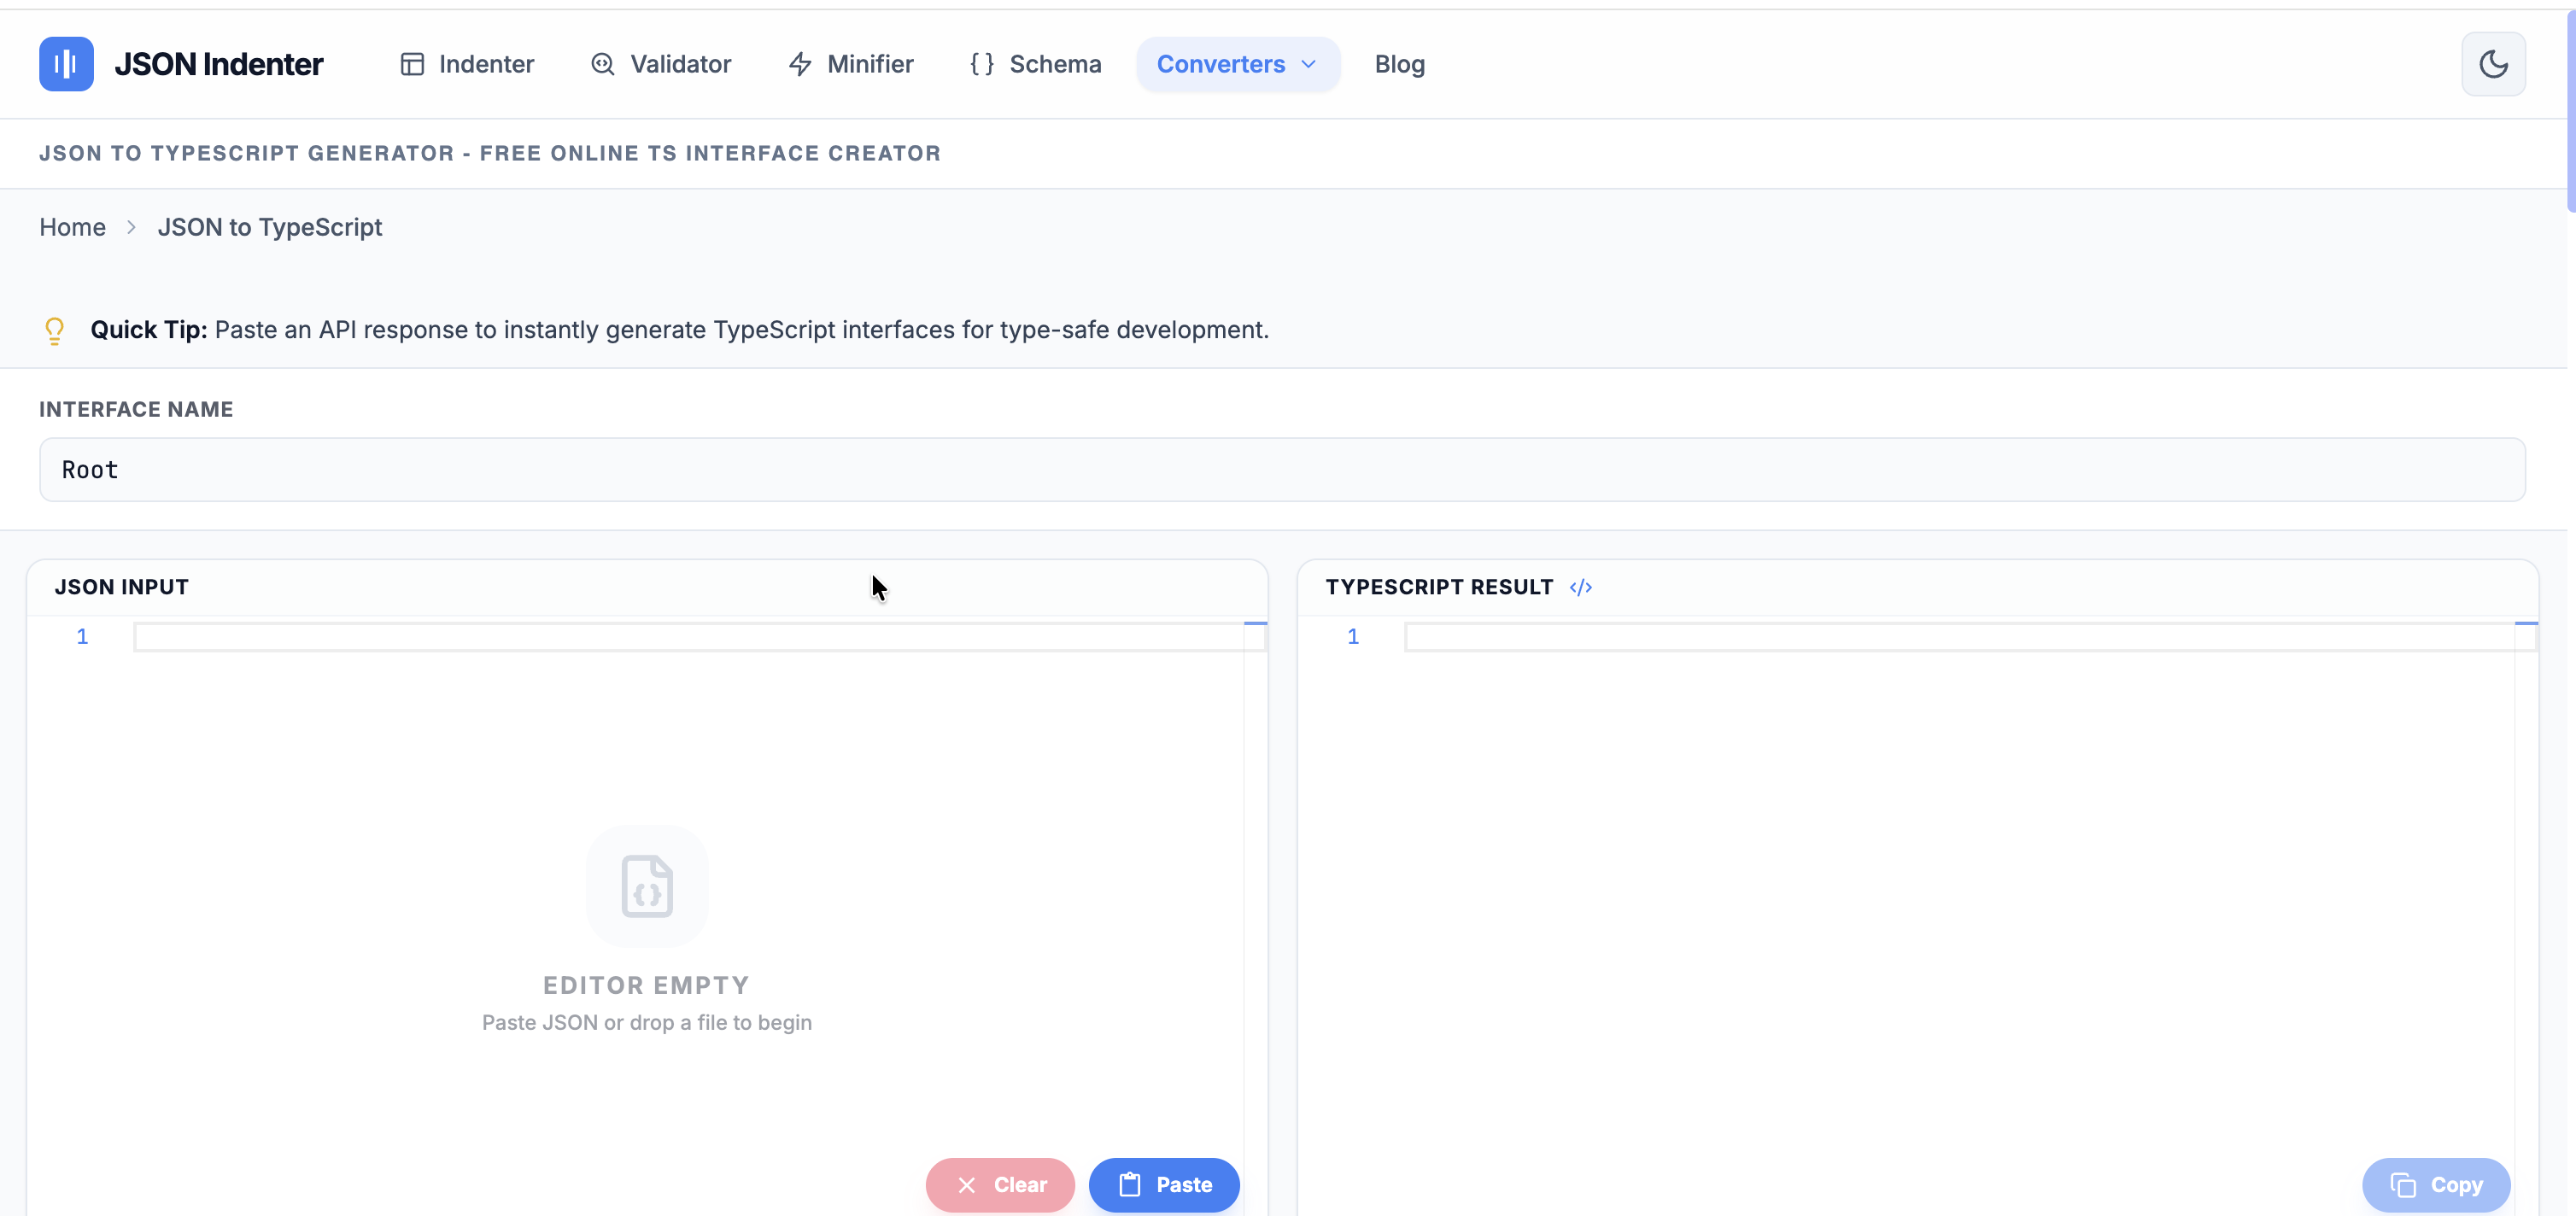Click the curly braces icon next to Schema
Image resolution: width=2576 pixels, height=1216 pixels.
pyautogui.click(x=982, y=63)
